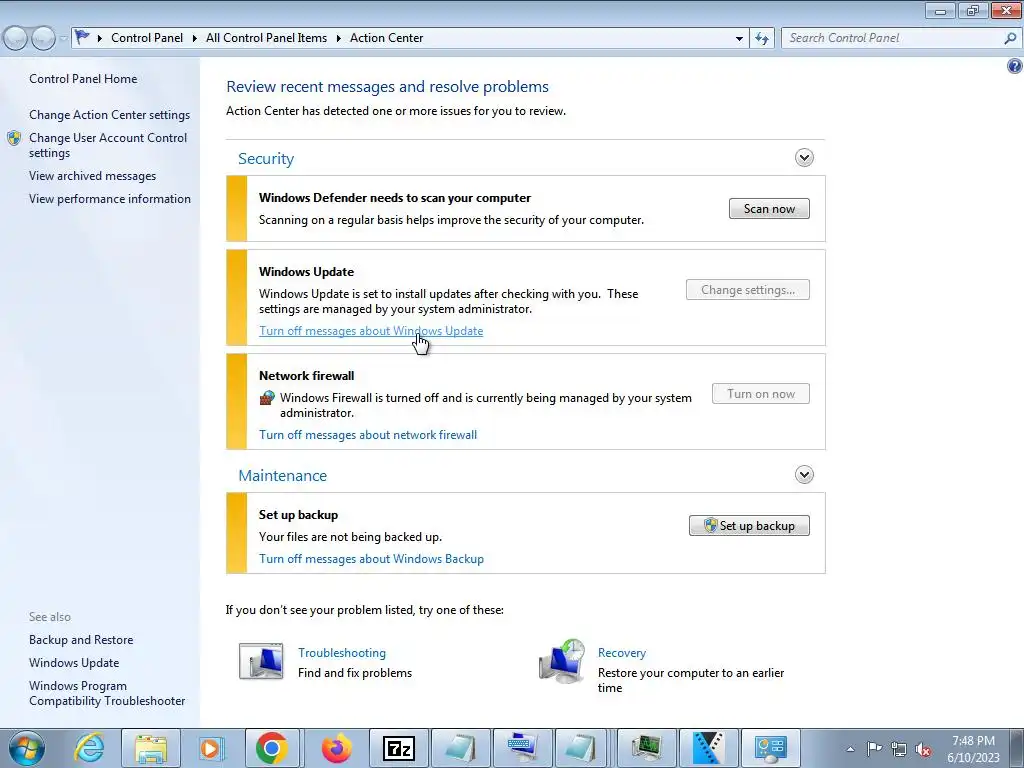Click the Action Center flag icon in address bar

(82, 37)
